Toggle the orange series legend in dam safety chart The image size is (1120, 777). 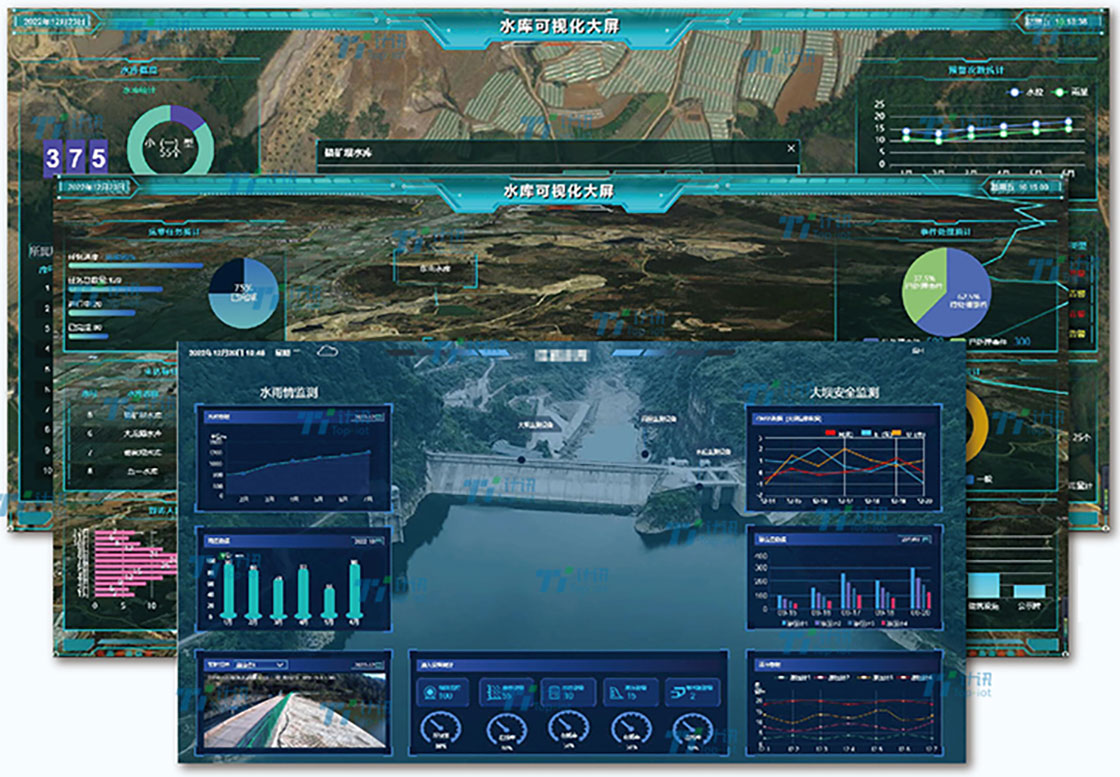[x=908, y=433]
